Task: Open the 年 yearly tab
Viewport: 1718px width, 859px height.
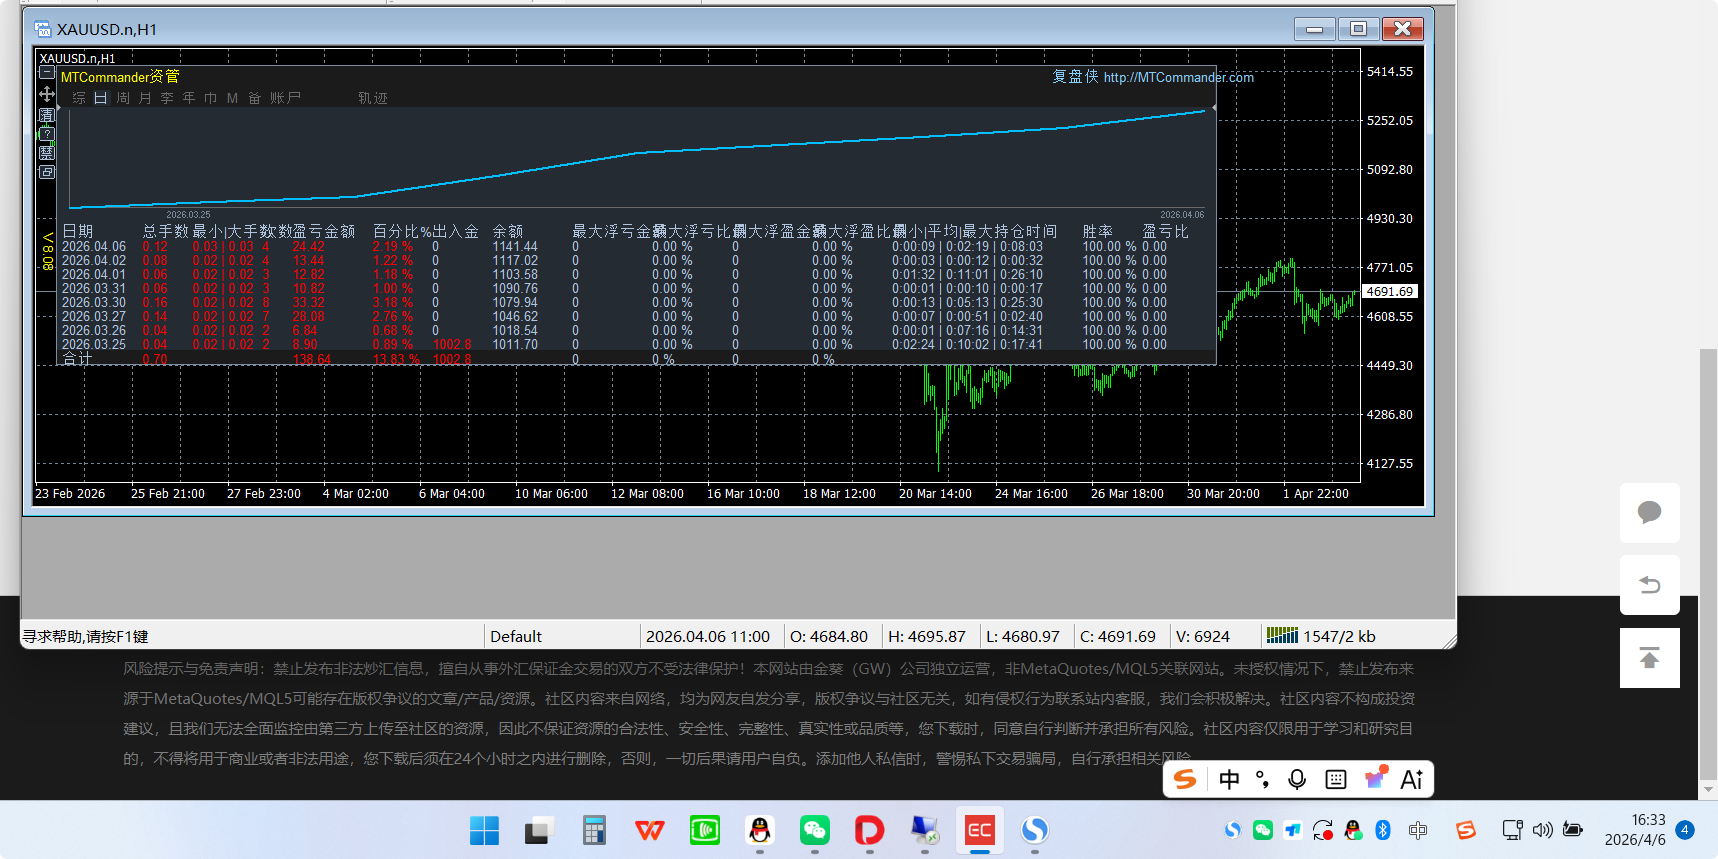Action: coord(189,98)
